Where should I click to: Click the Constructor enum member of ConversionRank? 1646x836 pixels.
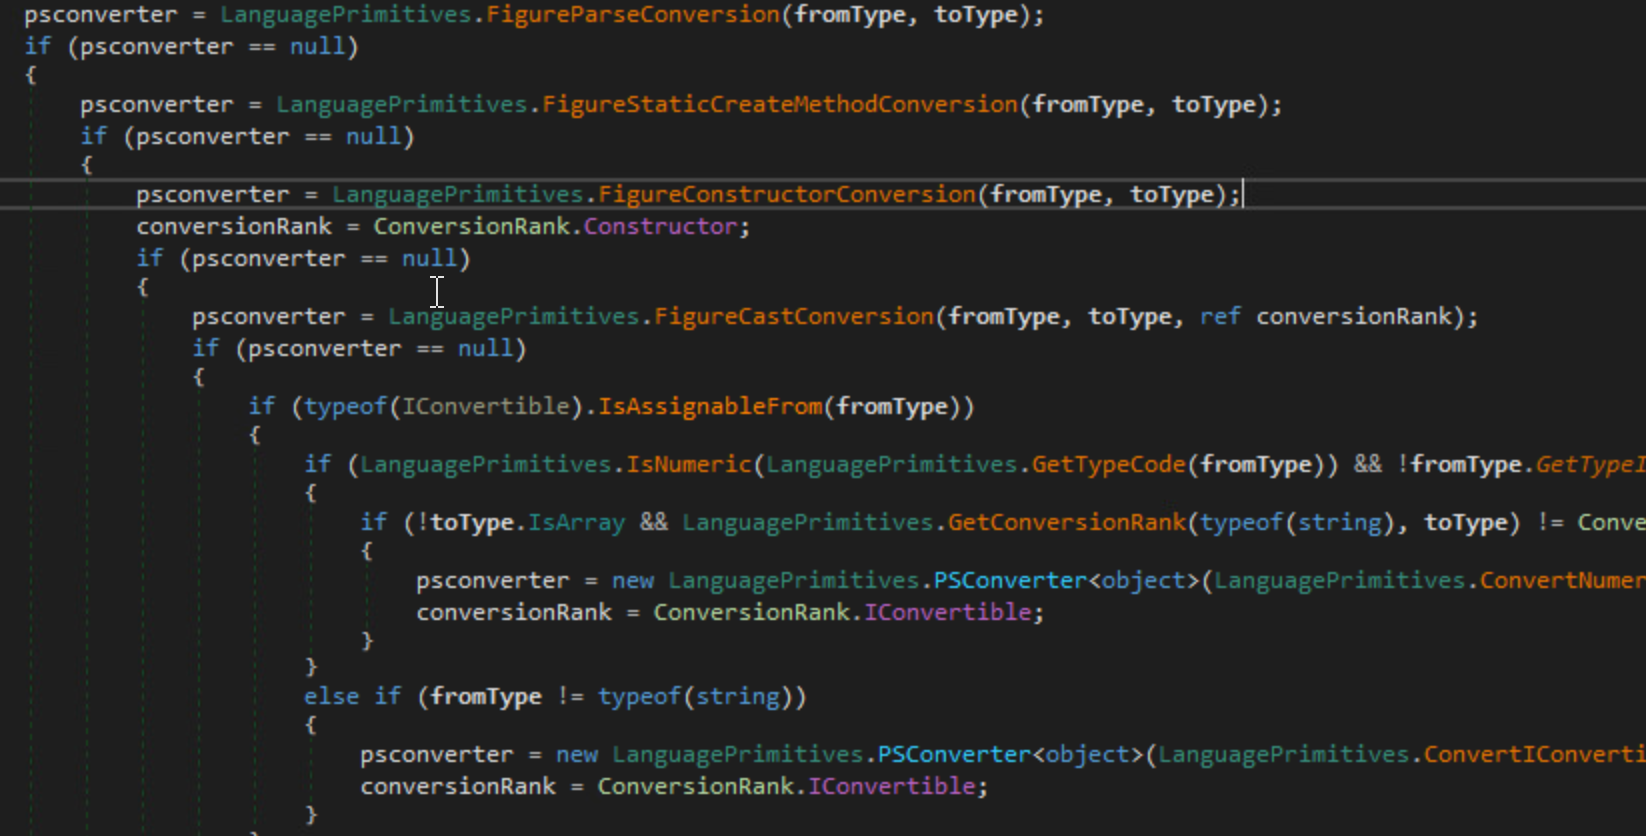click(660, 227)
